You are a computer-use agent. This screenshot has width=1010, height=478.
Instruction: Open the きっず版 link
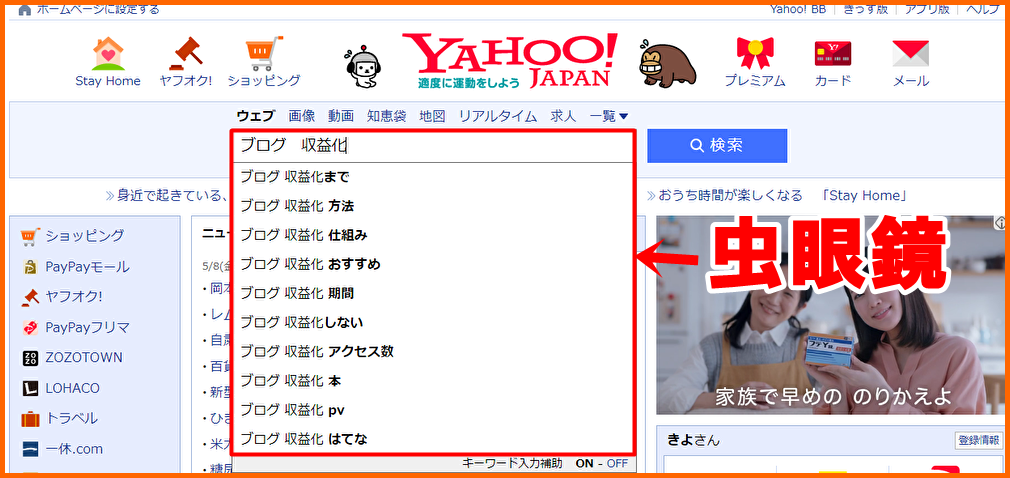pyautogui.click(x=866, y=10)
